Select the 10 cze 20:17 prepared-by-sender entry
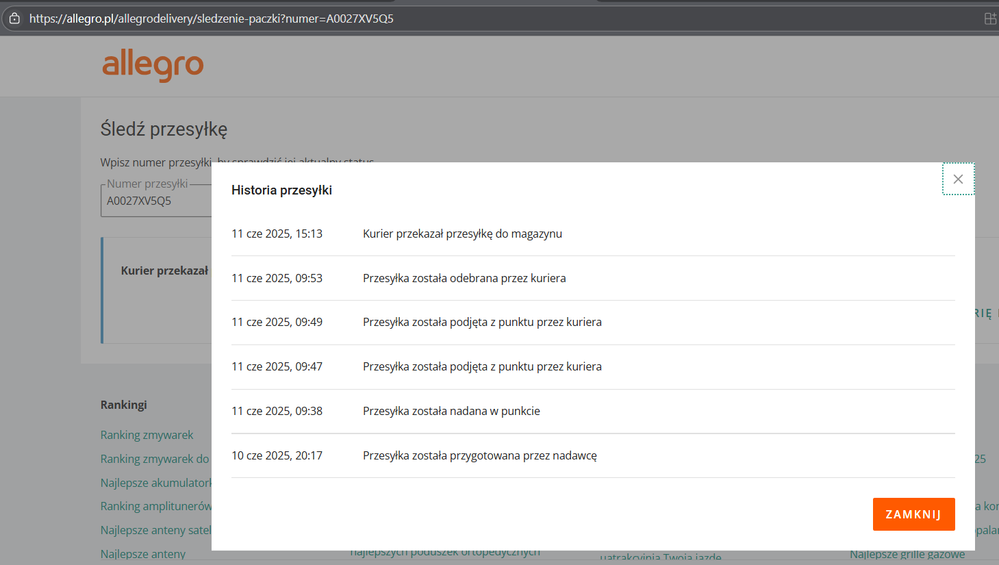999x565 pixels. click(x=479, y=456)
